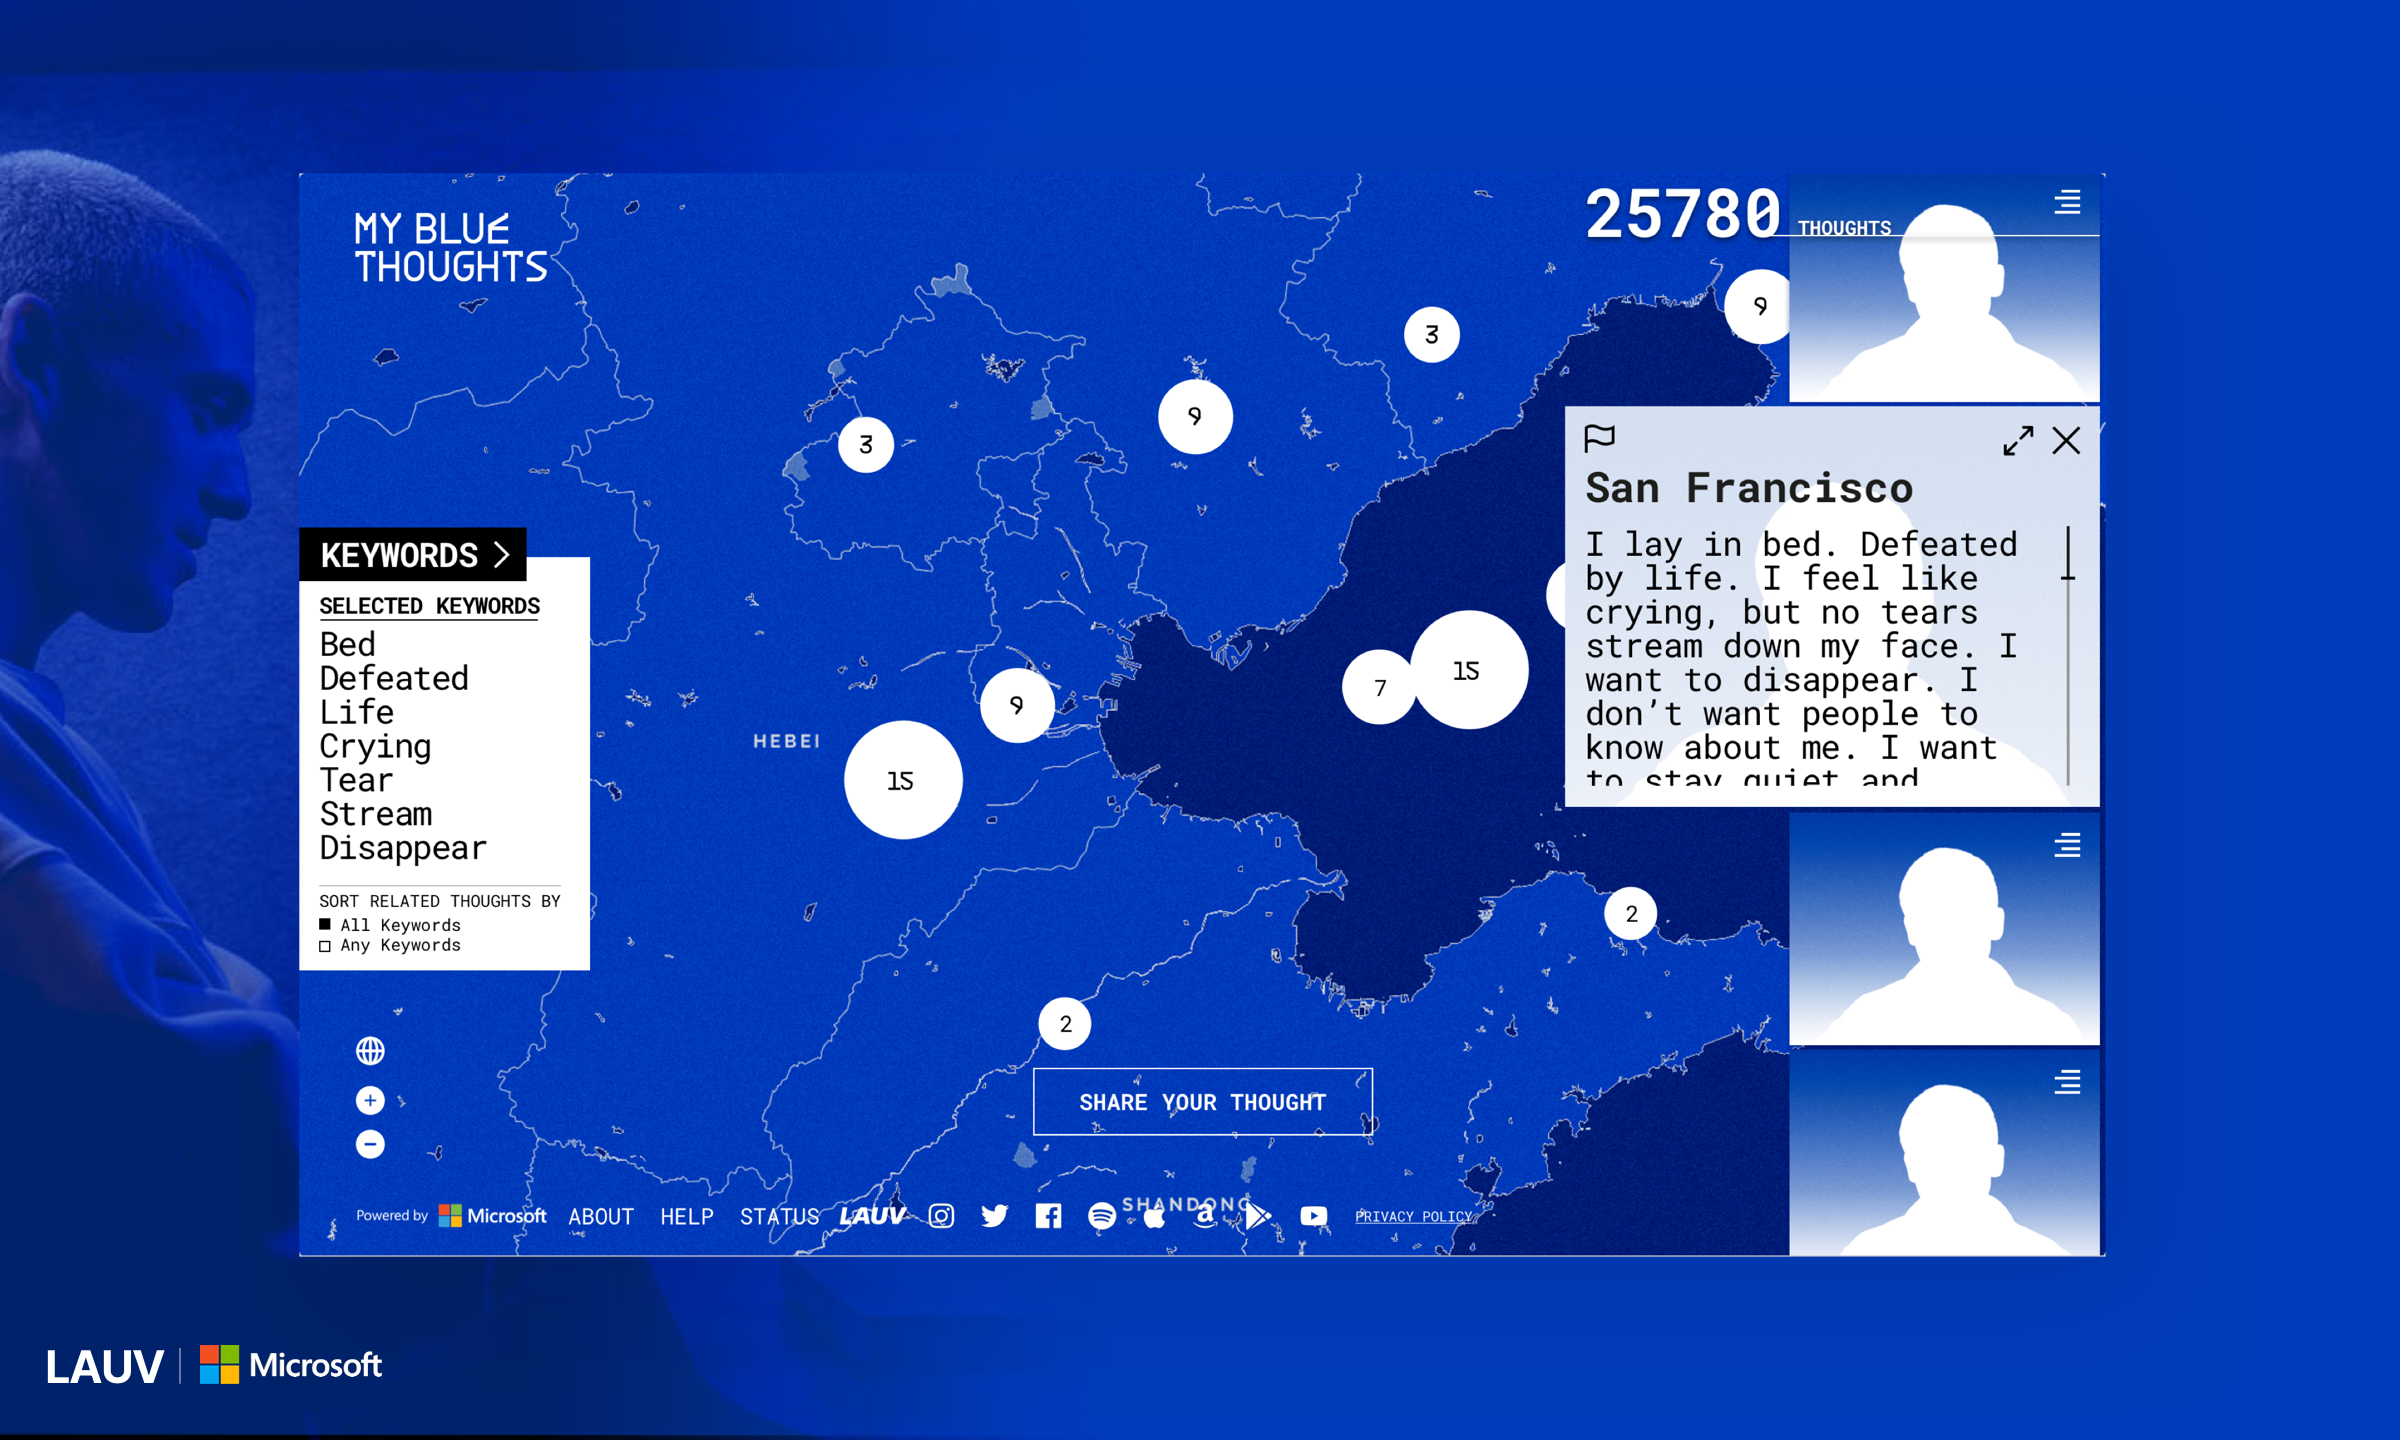The width and height of the screenshot is (2400, 1440).
Task: Open the Privacy Policy link
Action: 1413,1216
